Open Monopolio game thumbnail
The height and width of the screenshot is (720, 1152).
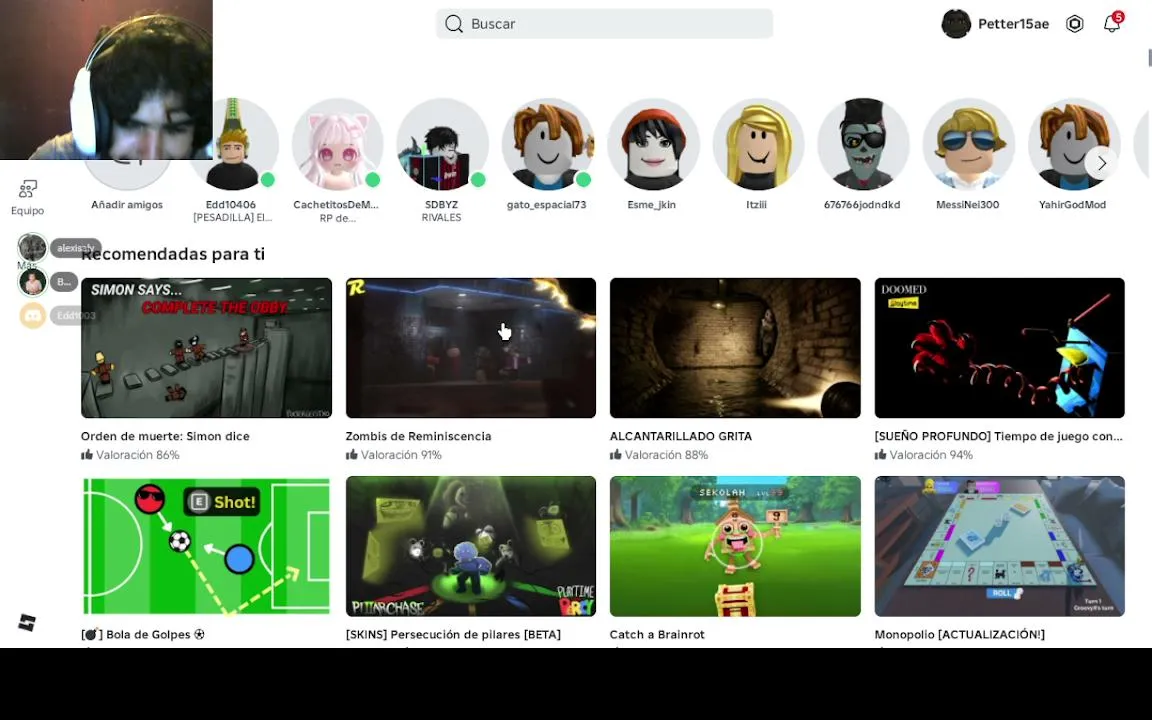(x=999, y=546)
